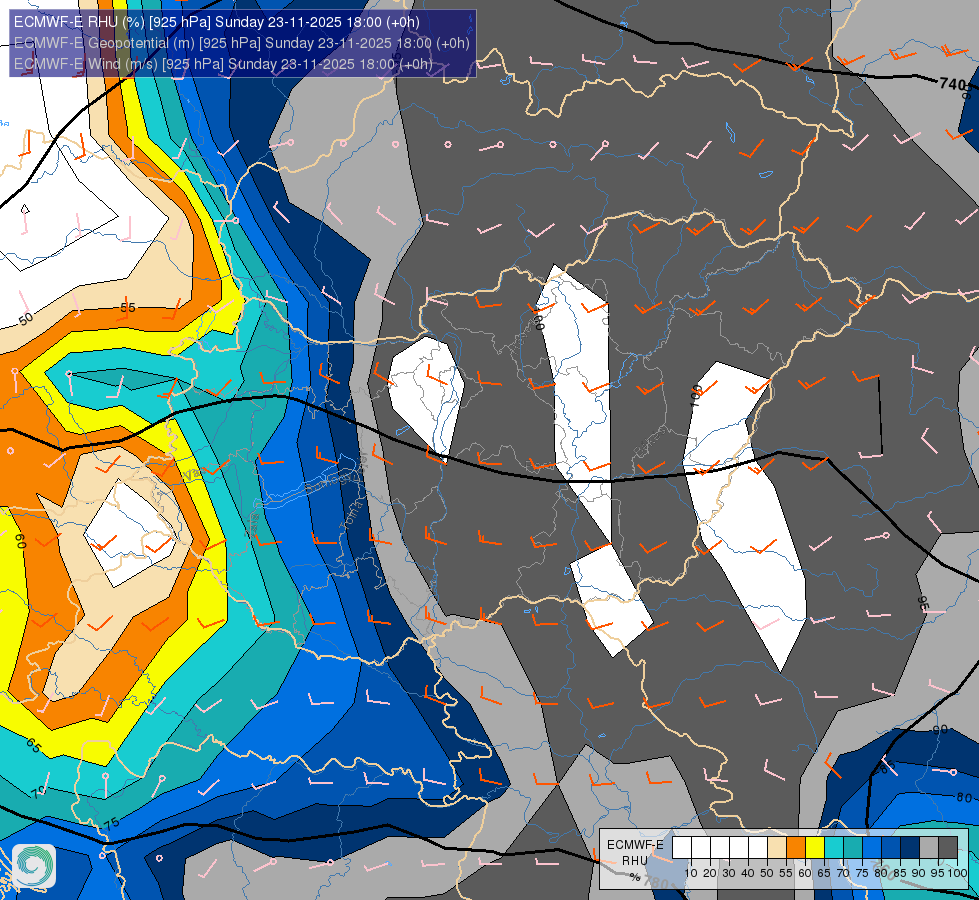
Task: Pick the orange 55–60 legend swatch
Action: (796, 847)
